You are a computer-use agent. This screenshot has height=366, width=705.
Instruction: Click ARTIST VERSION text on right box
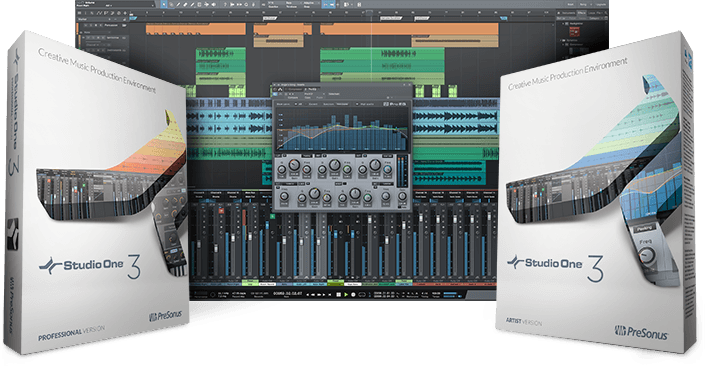(524, 321)
